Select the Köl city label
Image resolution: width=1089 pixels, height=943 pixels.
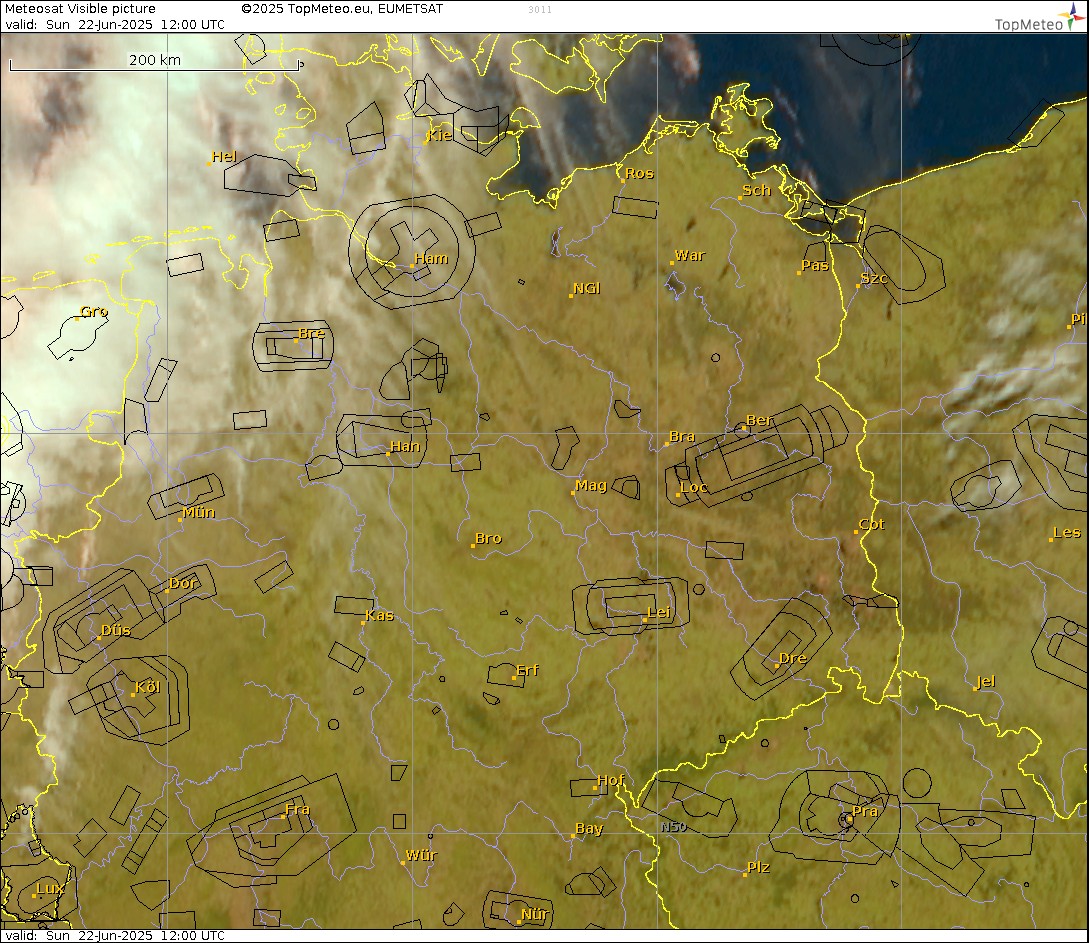click(x=147, y=687)
